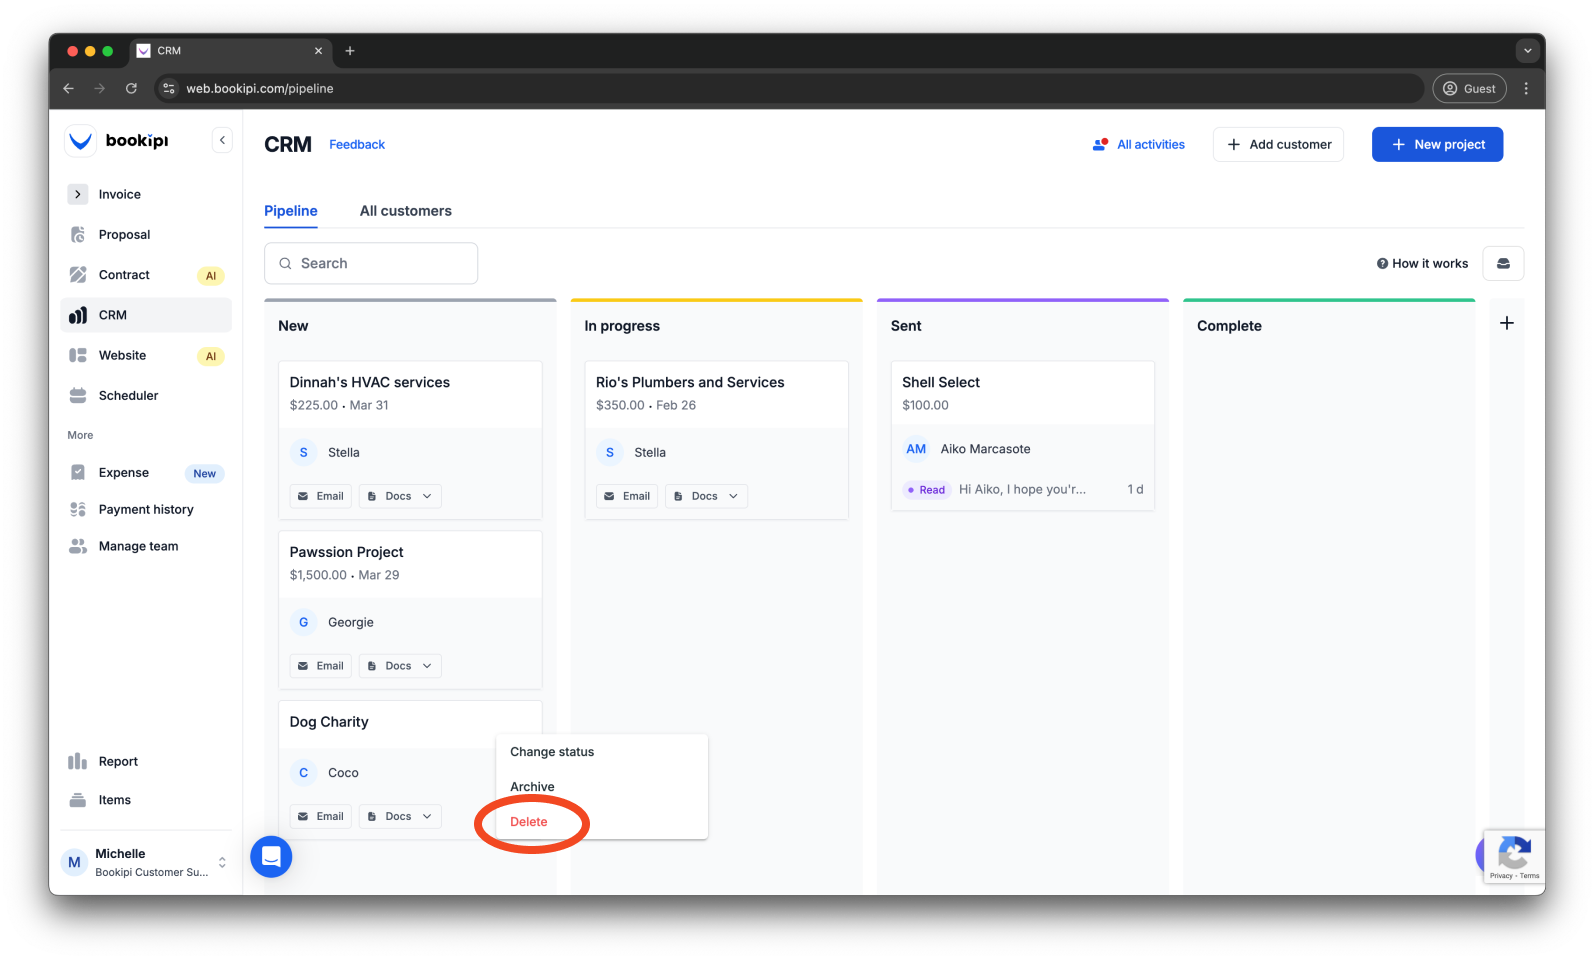Click Georgie avatar on Pawssion Project
This screenshot has height=960, width=1595.
pyautogui.click(x=304, y=622)
